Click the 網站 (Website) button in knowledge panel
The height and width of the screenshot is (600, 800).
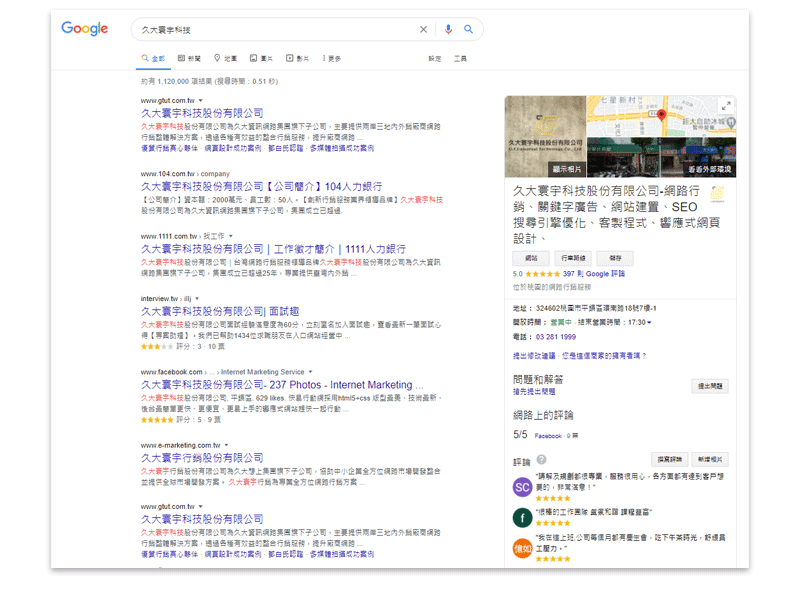click(x=531, y=258)
